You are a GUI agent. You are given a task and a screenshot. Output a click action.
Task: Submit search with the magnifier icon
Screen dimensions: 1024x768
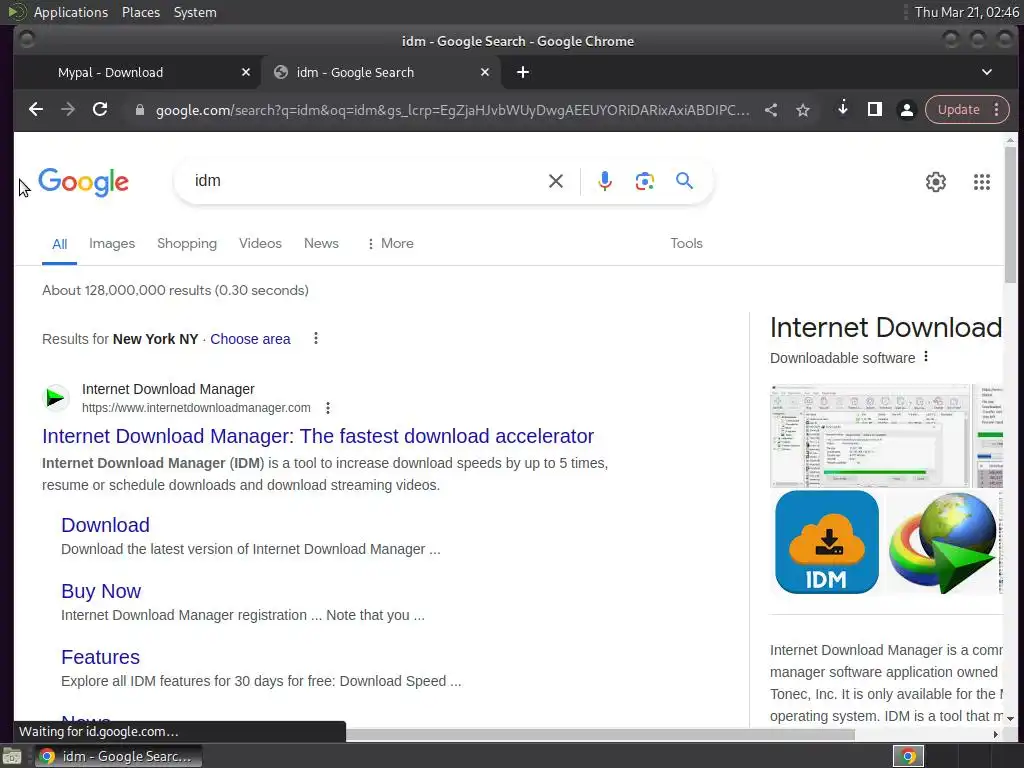pyautogui.click(x=684, y=181)
